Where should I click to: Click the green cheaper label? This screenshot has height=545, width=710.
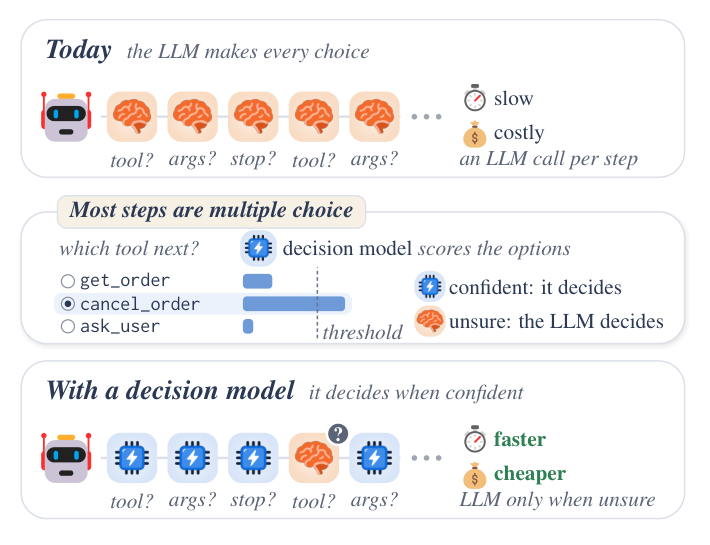(x=530, y=474)
